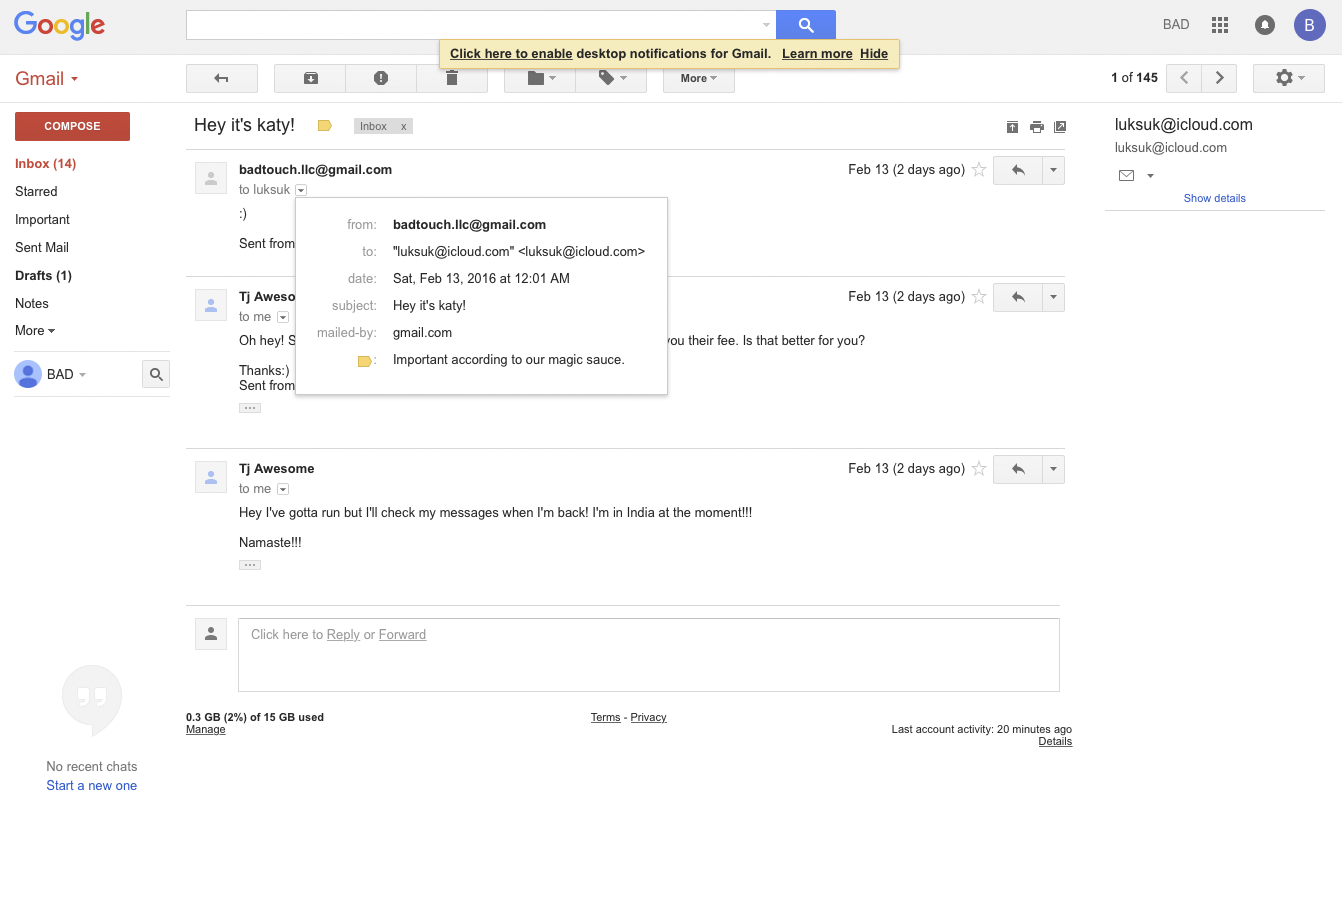Remove the Inbox label with x
Screen dimensions: 1342x897
[404, 127]
